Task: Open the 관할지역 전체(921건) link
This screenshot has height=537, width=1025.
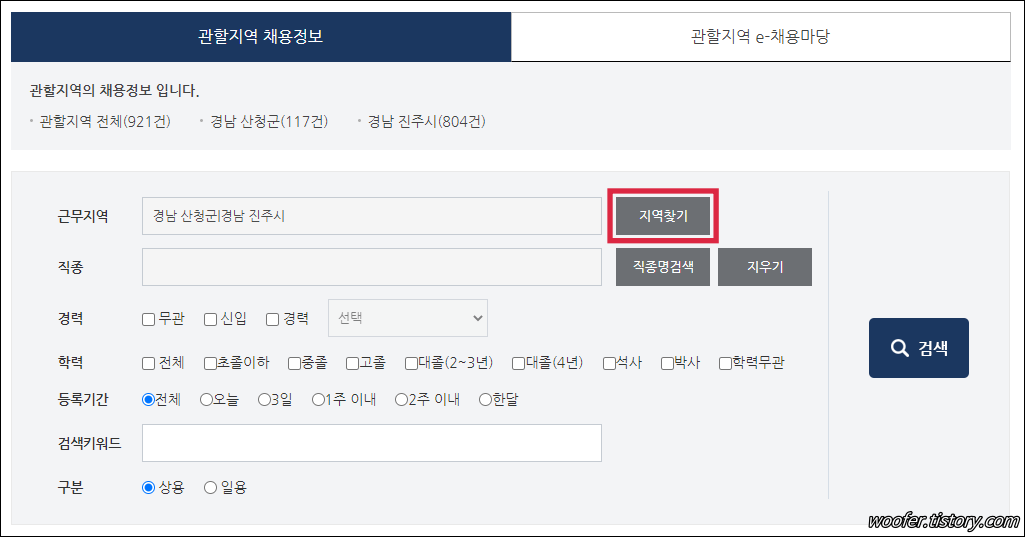Action: click(x=105, y=122)
